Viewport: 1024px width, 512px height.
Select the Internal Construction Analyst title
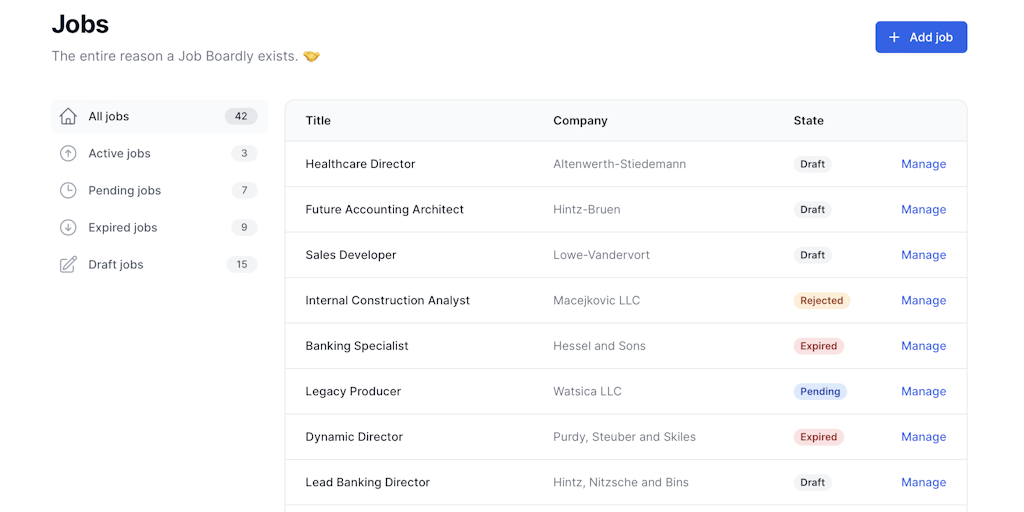click(x=388, y=300)
